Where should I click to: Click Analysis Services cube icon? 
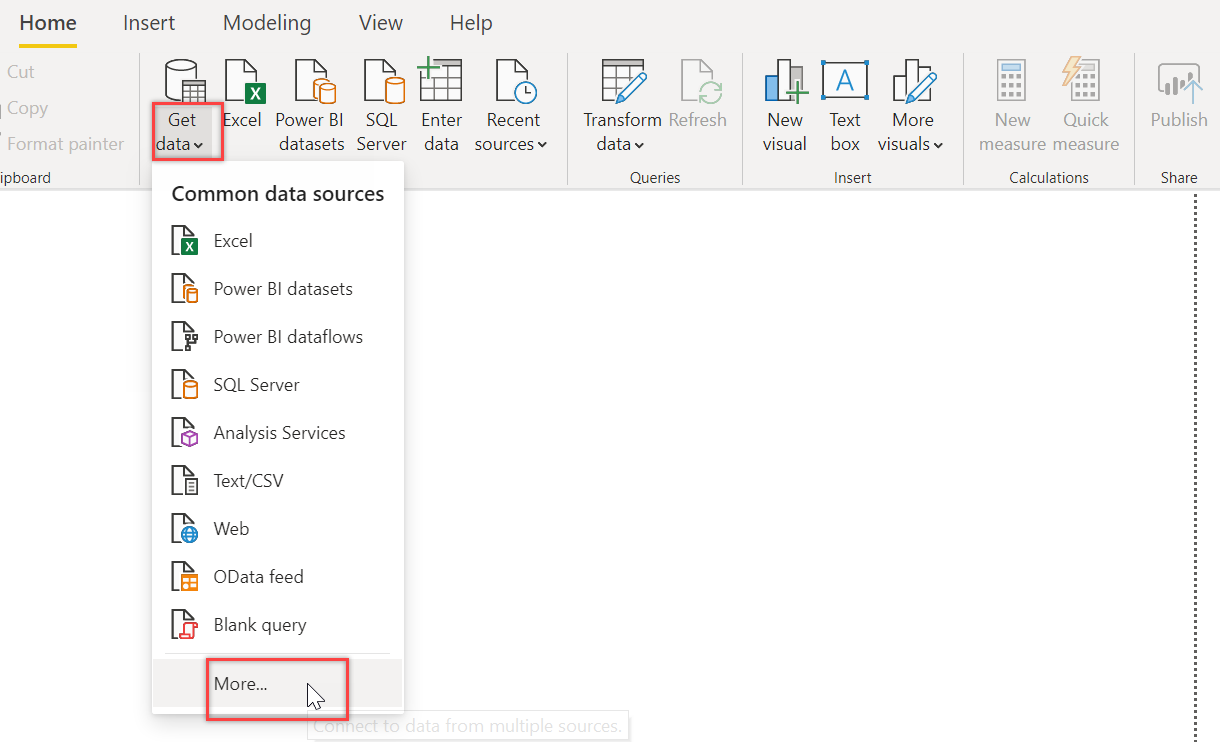[185, 433]
